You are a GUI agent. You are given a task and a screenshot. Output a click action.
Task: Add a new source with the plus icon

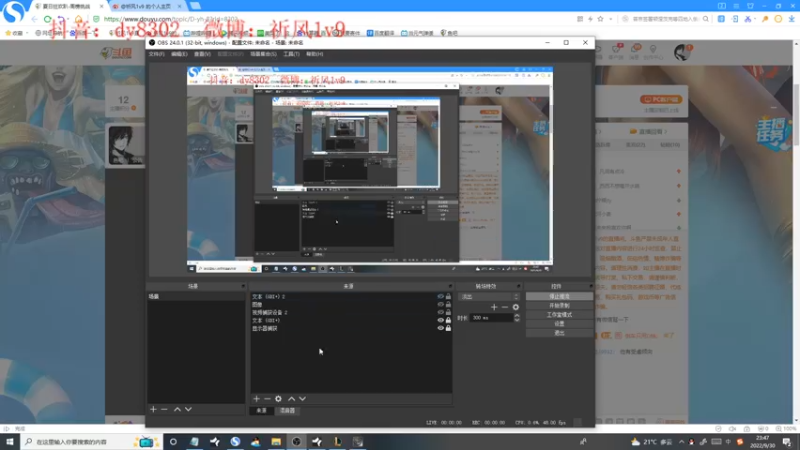click(x=257, y=398)
